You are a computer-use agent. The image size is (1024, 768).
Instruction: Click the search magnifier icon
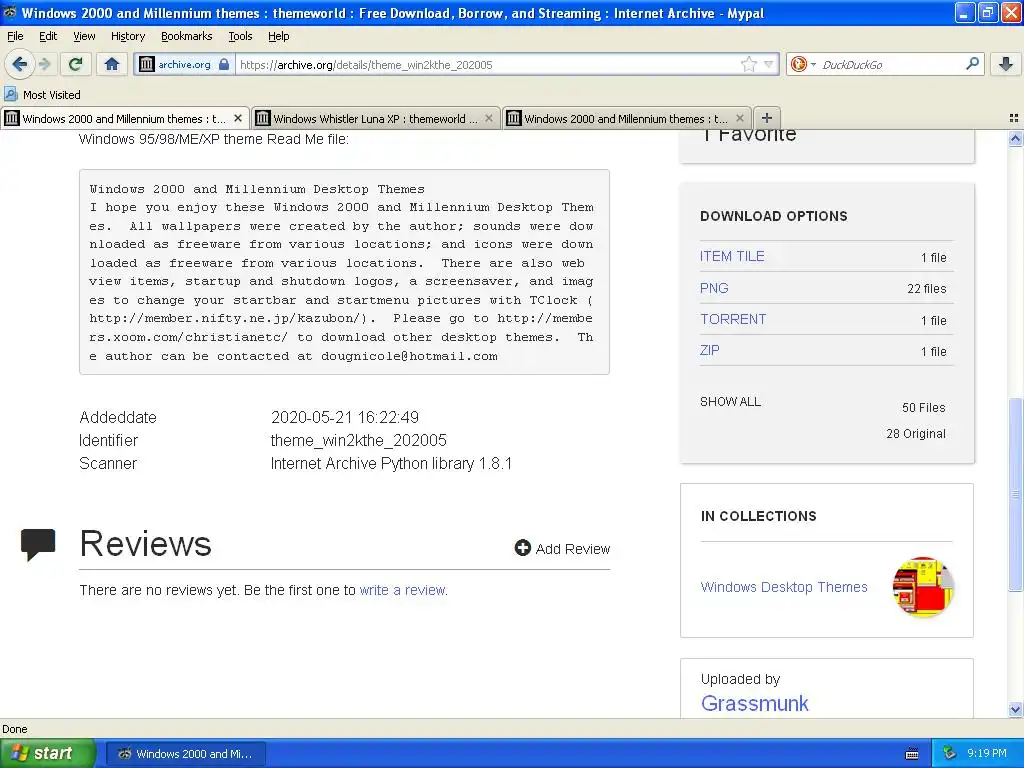(x=972, y=64)
